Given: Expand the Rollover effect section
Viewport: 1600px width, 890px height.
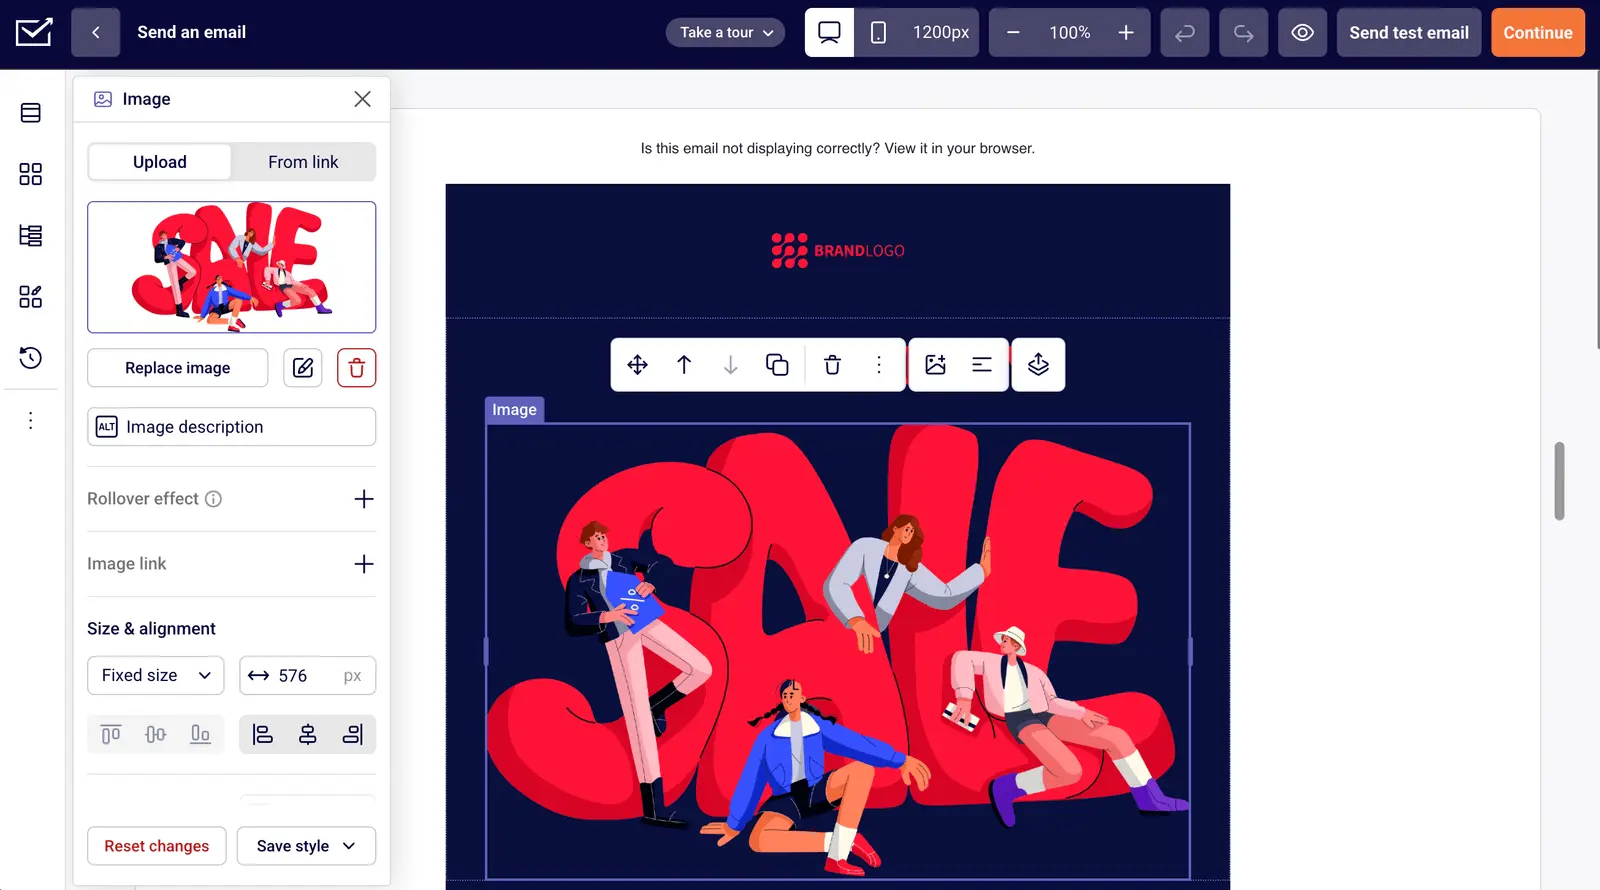Looking at the screenshot, I should click(364, 499).
